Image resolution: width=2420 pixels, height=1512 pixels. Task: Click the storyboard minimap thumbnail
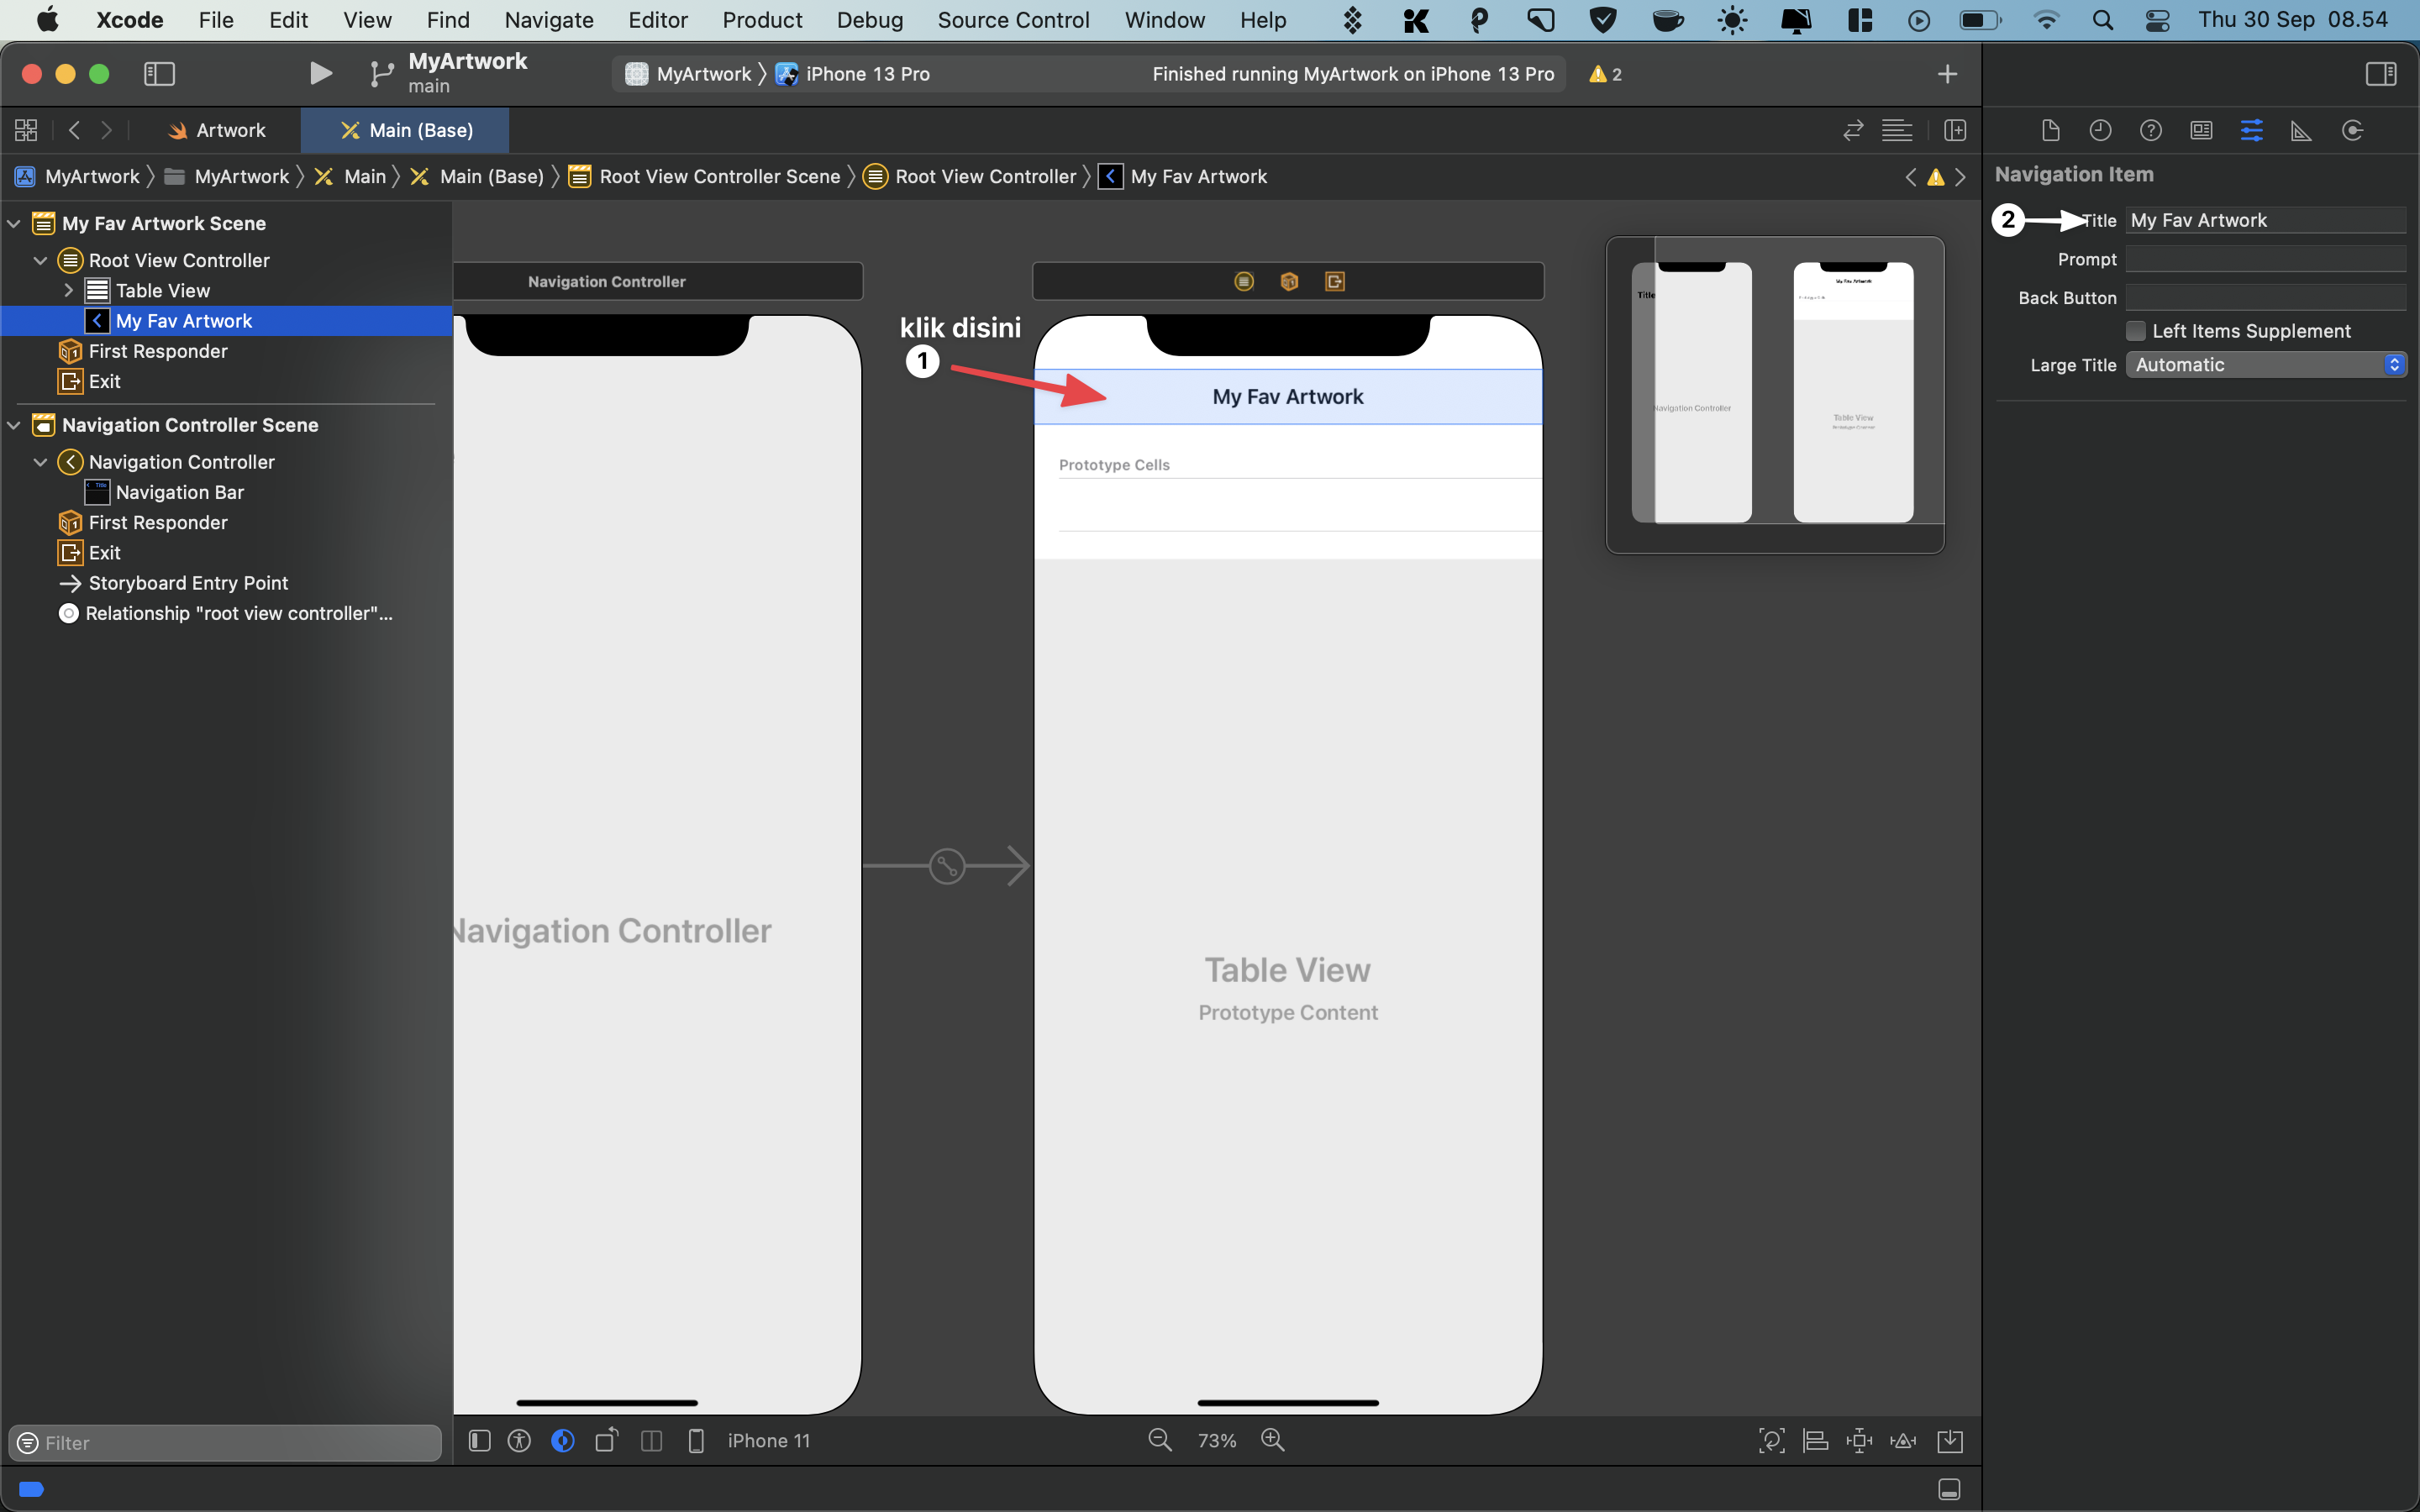click(x=1774, y=394)
